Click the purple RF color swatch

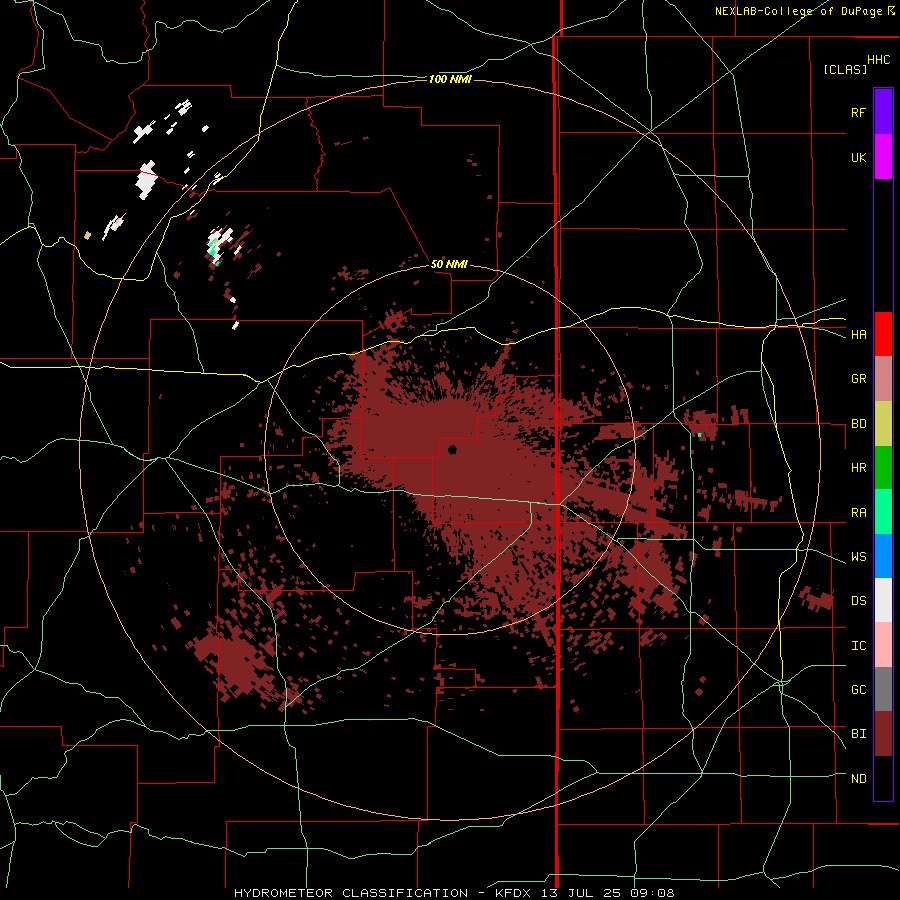(883, 112)
